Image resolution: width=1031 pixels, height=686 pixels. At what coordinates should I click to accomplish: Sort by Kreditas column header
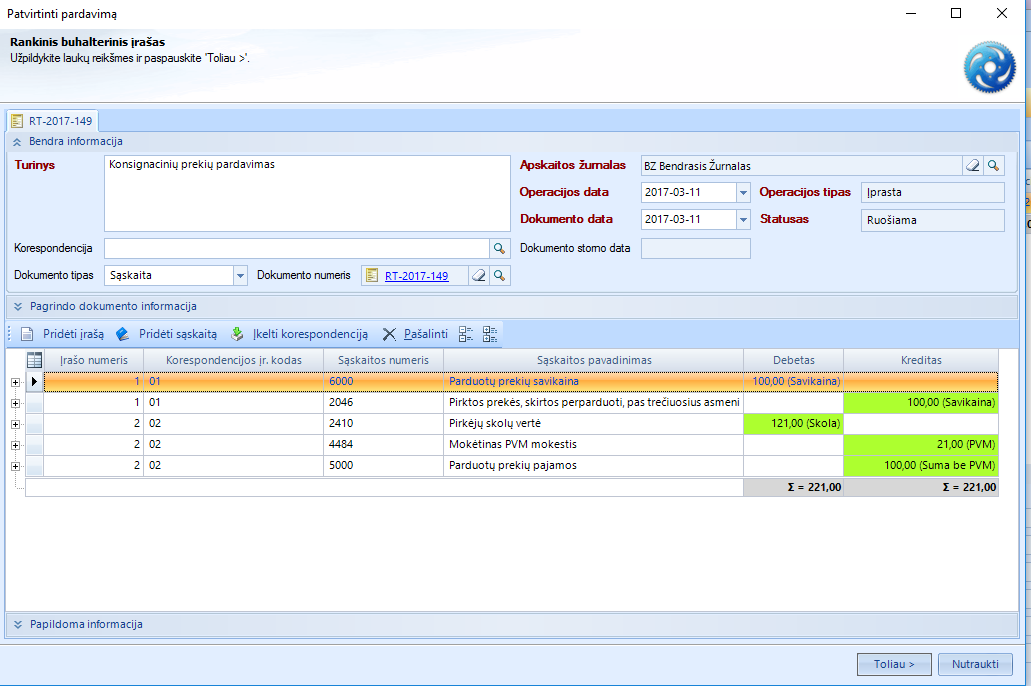pyautogui.click(x=921, y=360)
